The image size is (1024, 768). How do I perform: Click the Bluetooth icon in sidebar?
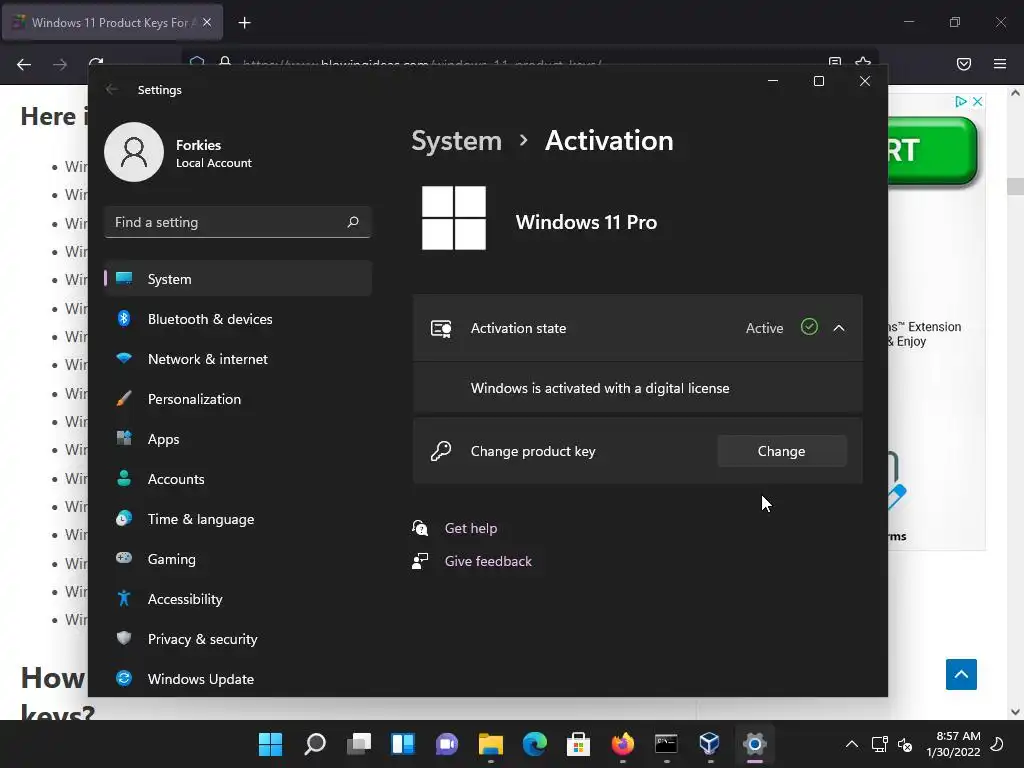[x=123, y=318]
